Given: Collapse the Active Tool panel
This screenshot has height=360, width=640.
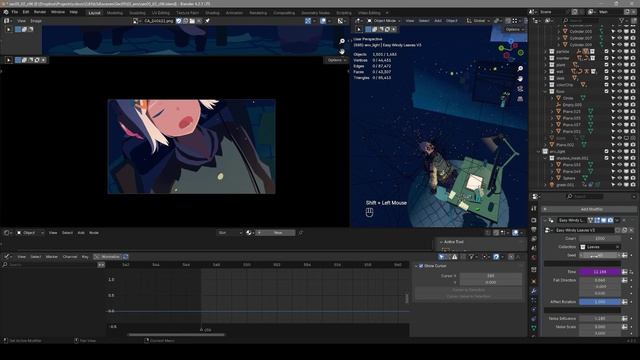Looking at the screenshot, I should click(441, 242).
